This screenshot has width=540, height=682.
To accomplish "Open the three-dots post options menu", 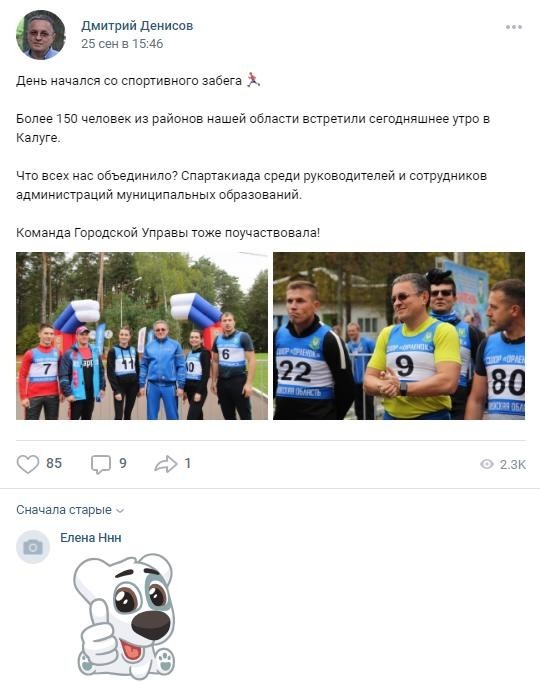I will pos(513,27).
